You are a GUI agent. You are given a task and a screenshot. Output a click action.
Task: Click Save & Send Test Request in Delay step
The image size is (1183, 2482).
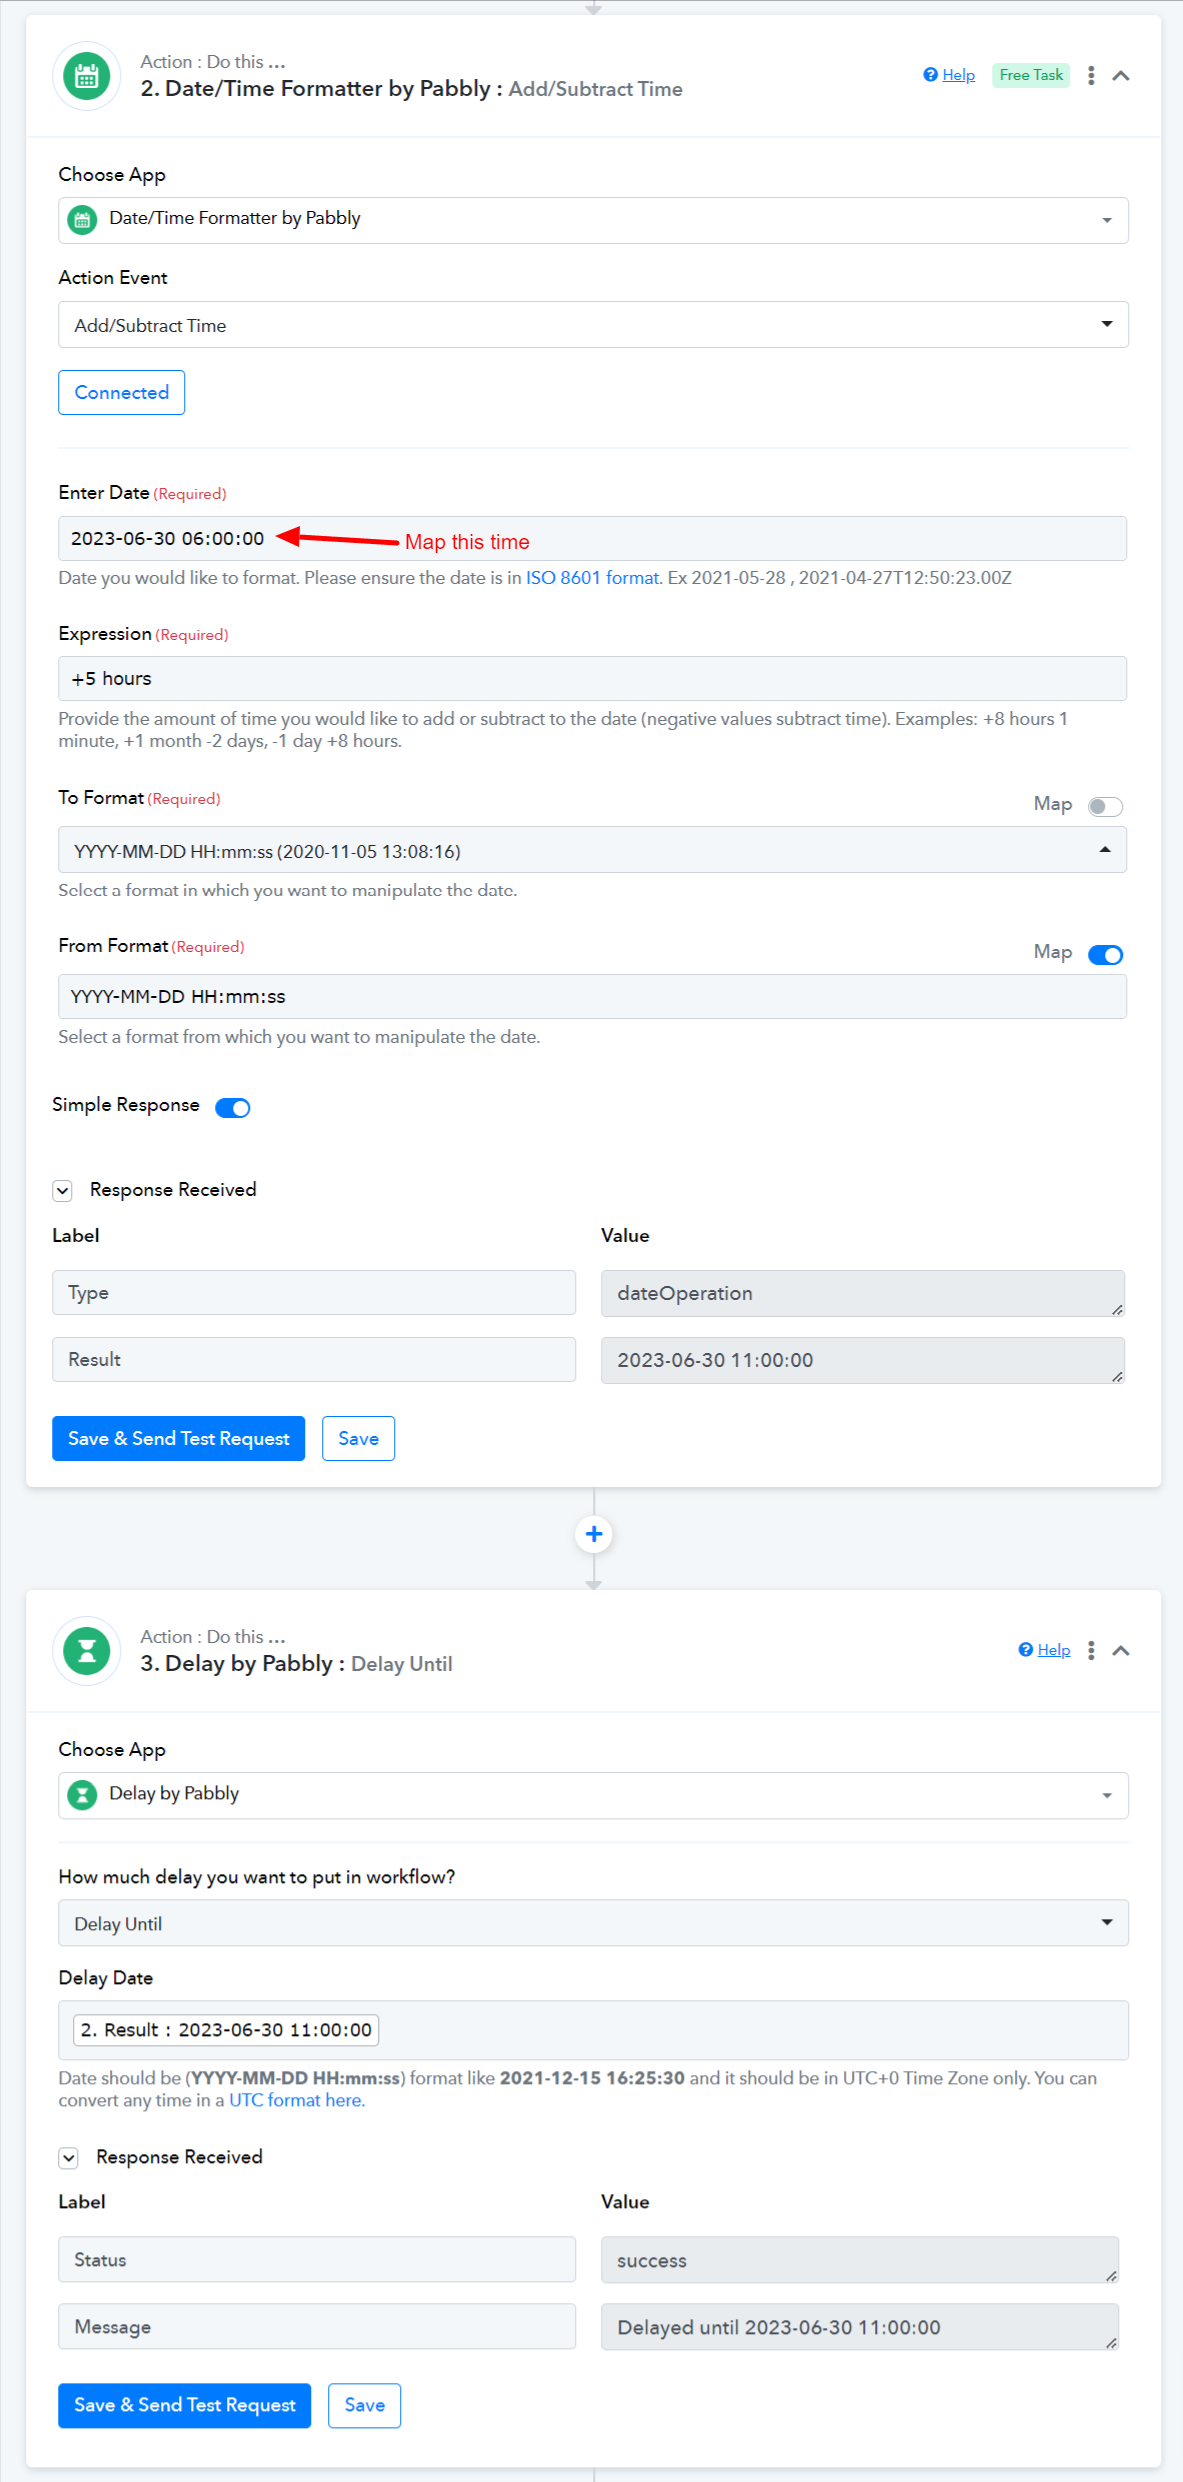[x=185, y=2405]
